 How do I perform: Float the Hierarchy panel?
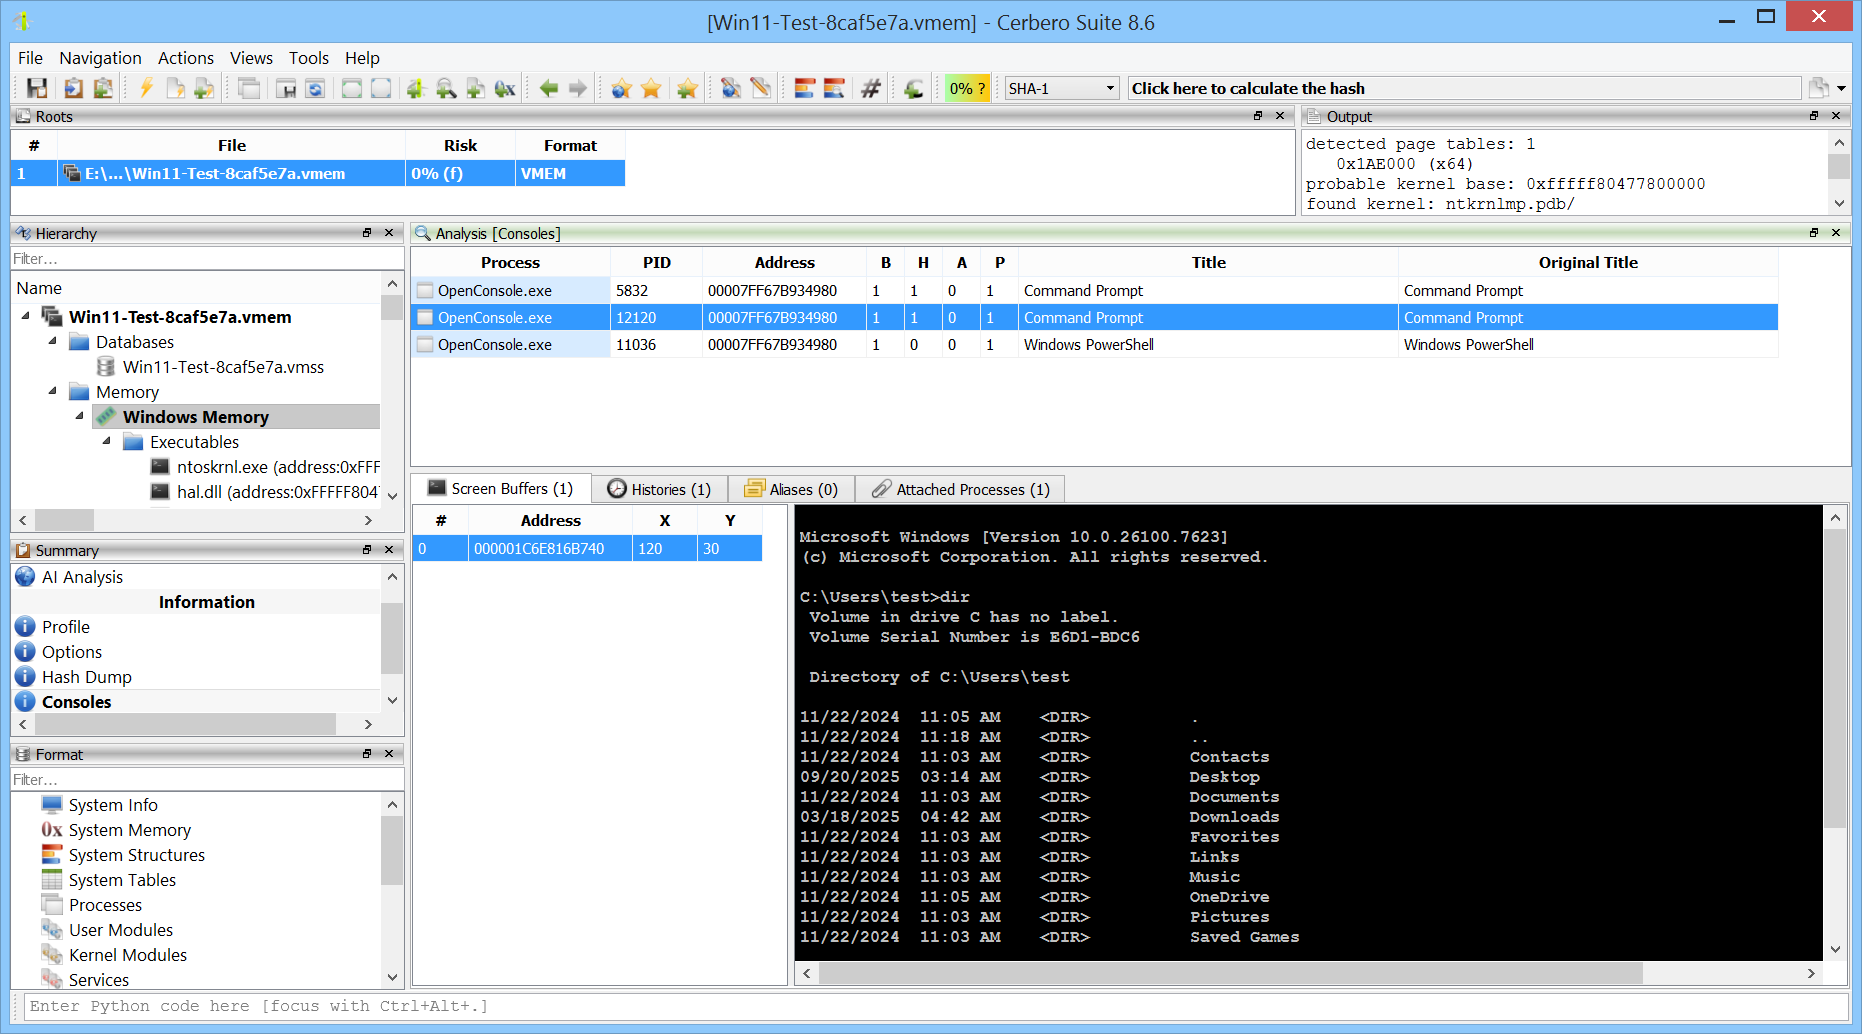(367, 233)
